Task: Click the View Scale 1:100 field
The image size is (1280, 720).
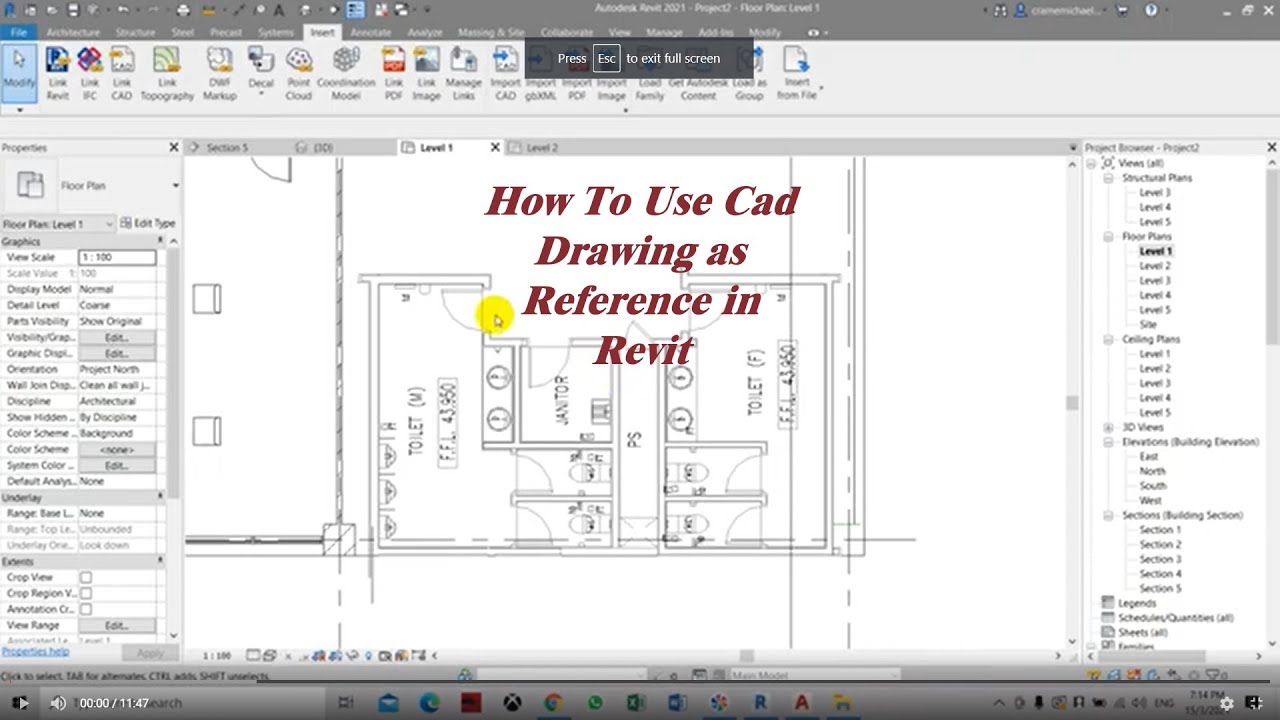Action: 117,257
